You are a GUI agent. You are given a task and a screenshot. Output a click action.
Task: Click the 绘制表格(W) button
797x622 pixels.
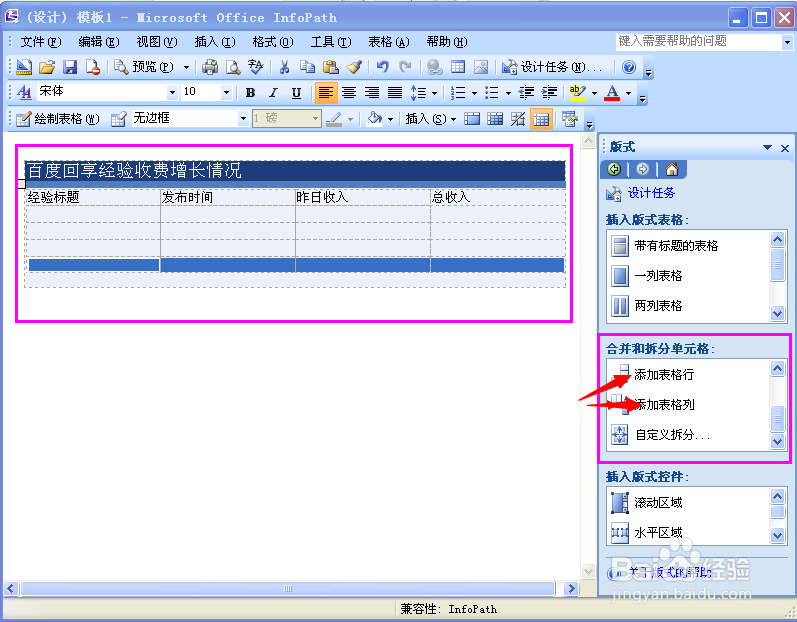[x=57, y=119]
